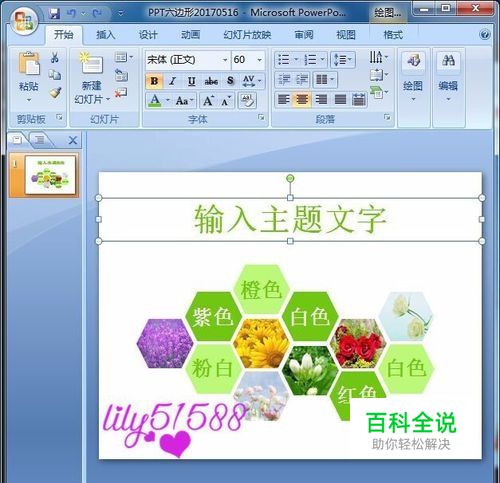This screenshot has height=483, width=500.
Task: Open the 幻灯片放映 ribbon tab
Action: [247, 35]
